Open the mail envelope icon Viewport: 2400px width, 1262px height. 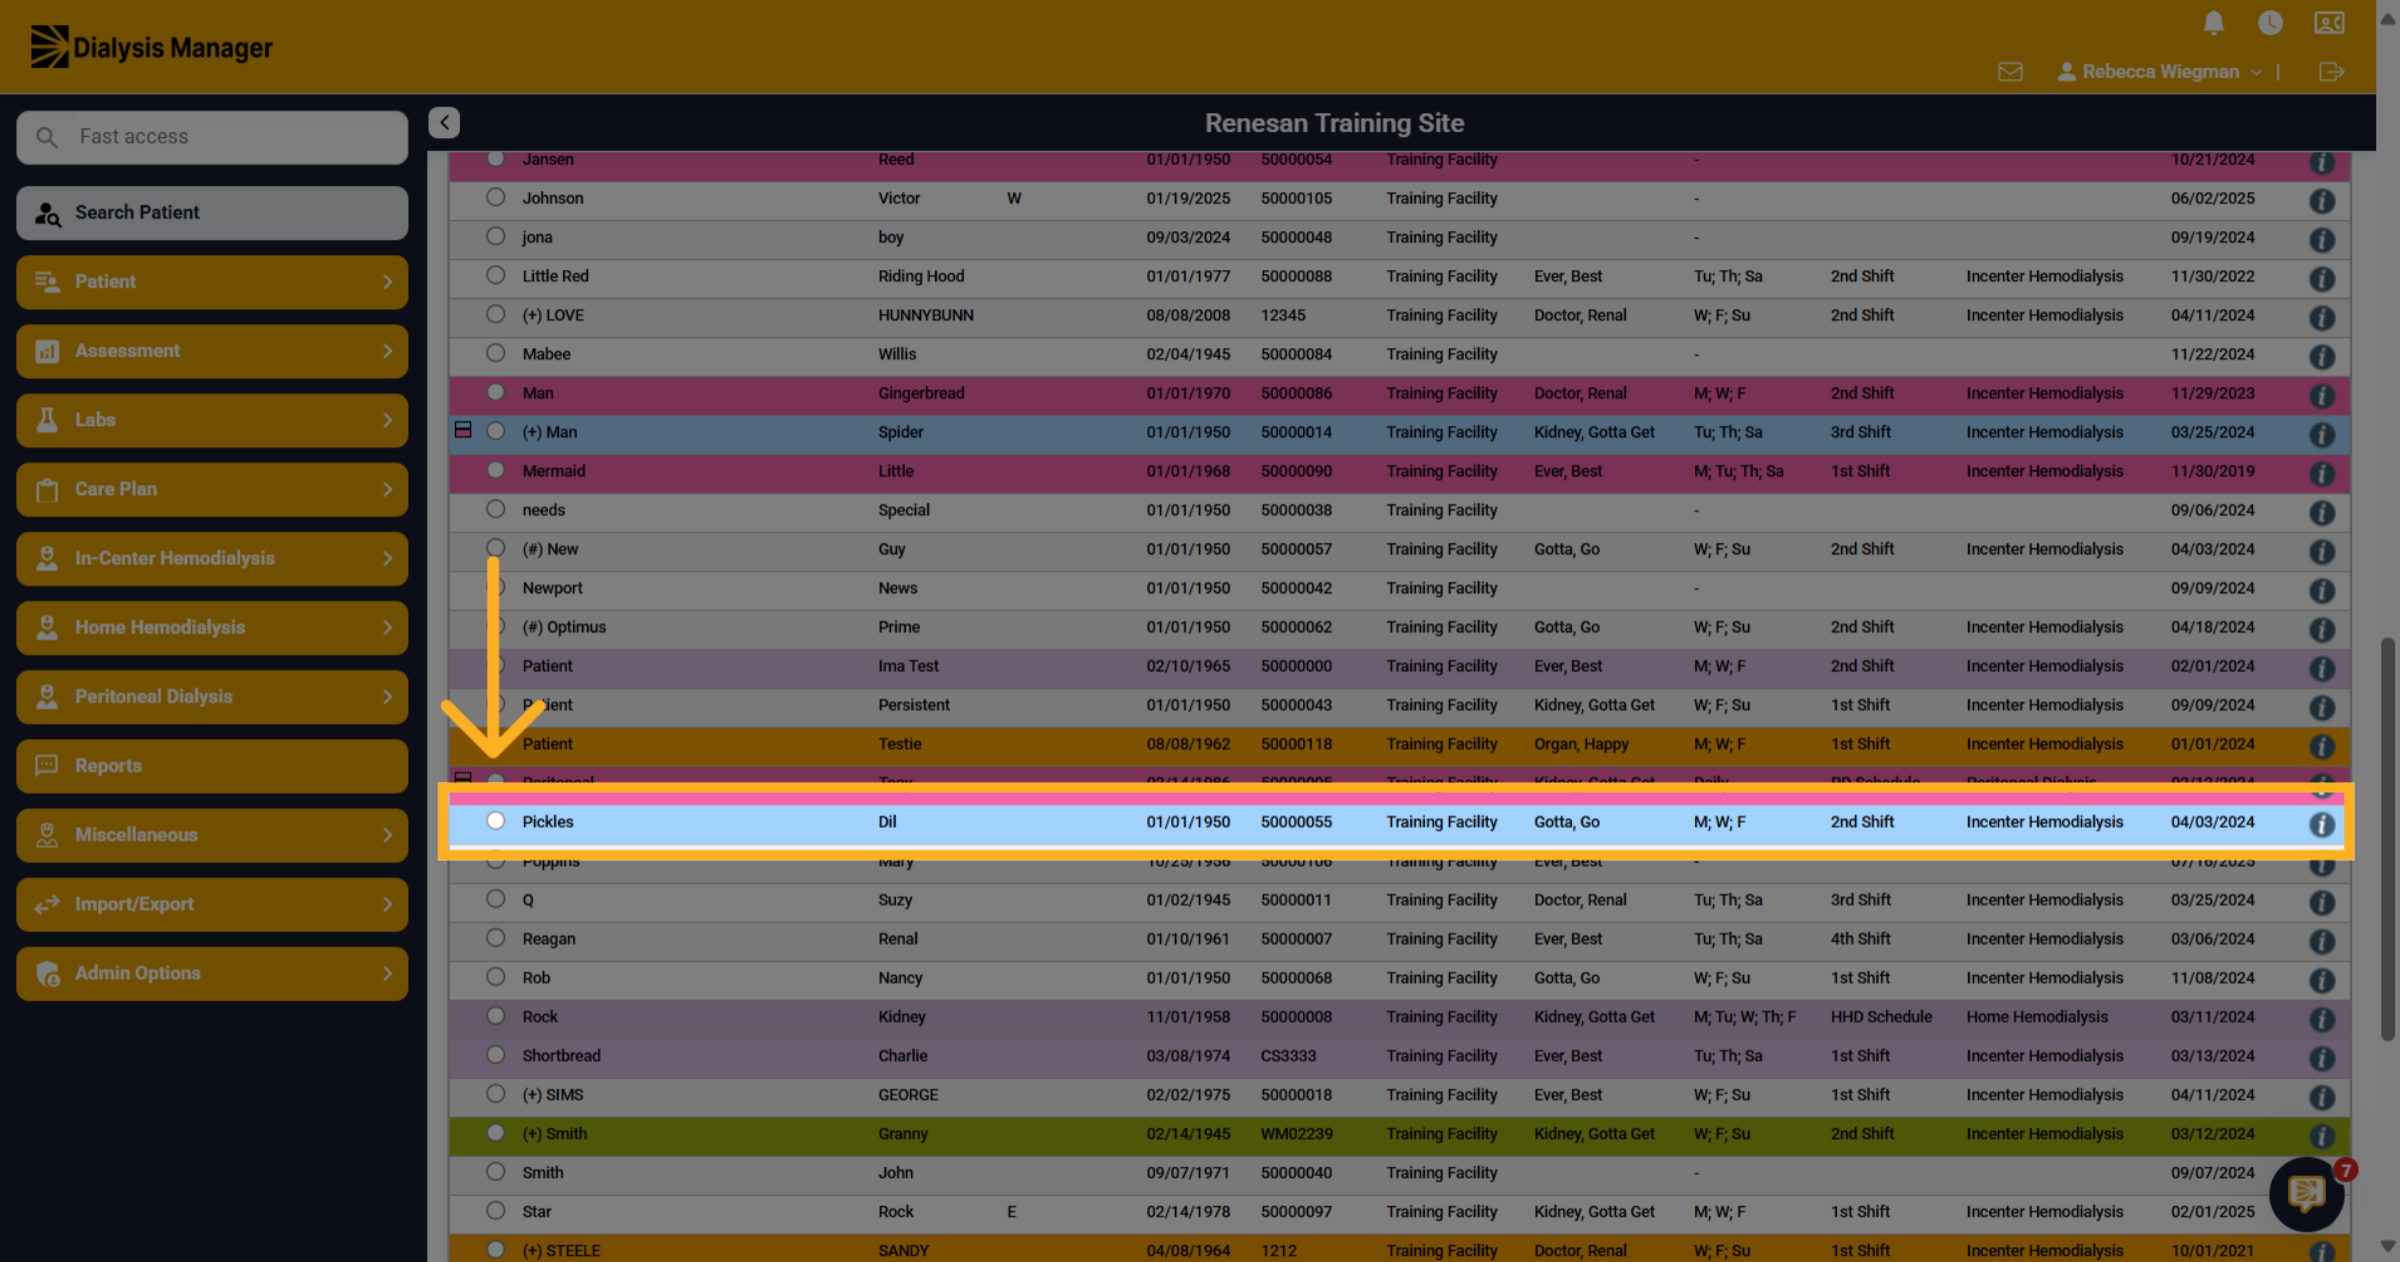tap(2010, 72)
